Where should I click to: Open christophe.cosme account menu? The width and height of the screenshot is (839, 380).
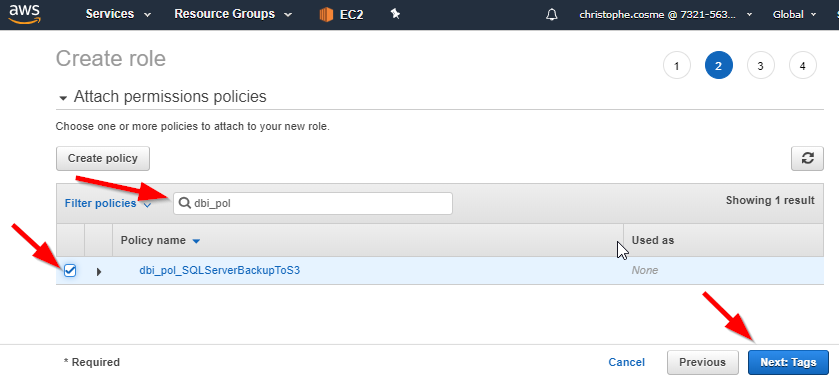(x=666, y=14)
